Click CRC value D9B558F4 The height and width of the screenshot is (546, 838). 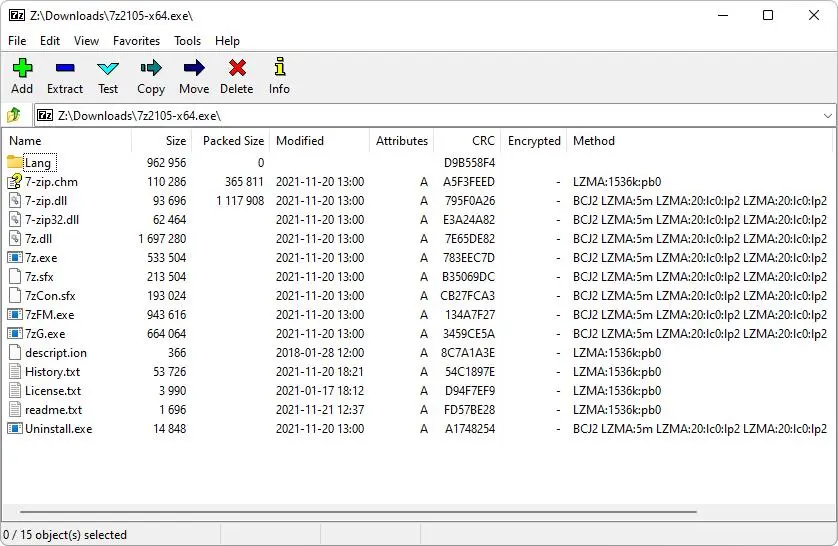click(x=469, y=162)
